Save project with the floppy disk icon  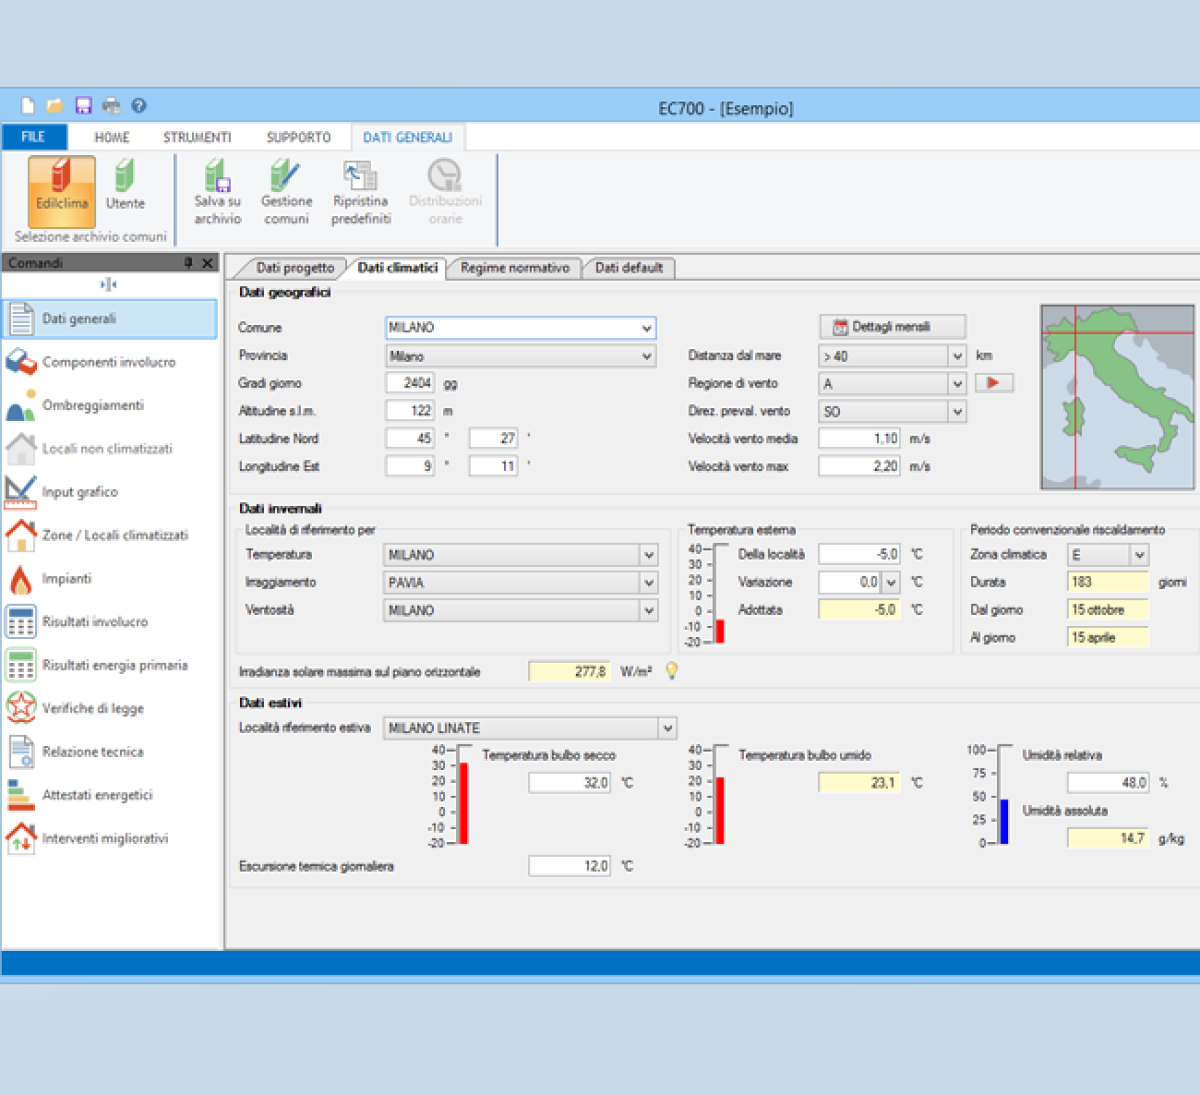coord(83,105)
